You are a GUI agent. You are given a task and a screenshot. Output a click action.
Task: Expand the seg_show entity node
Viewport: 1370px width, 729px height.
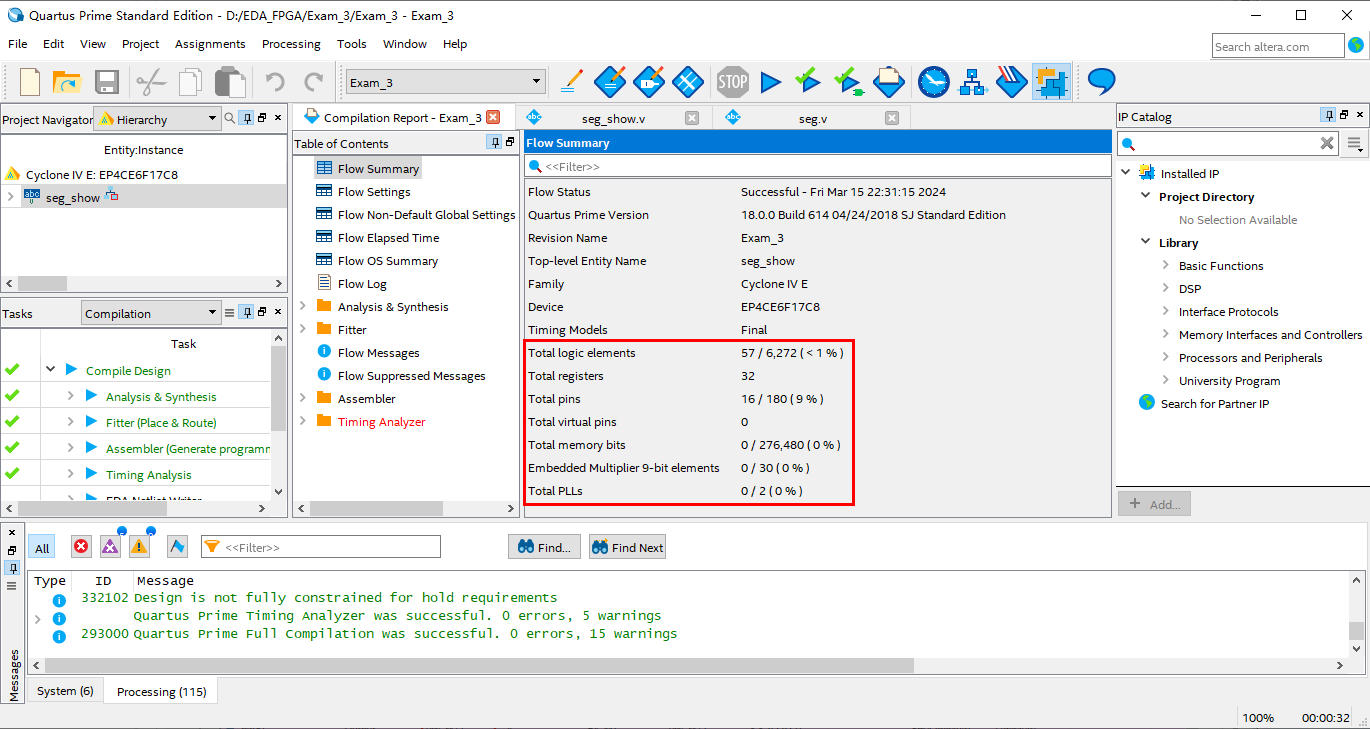point(10,197)
